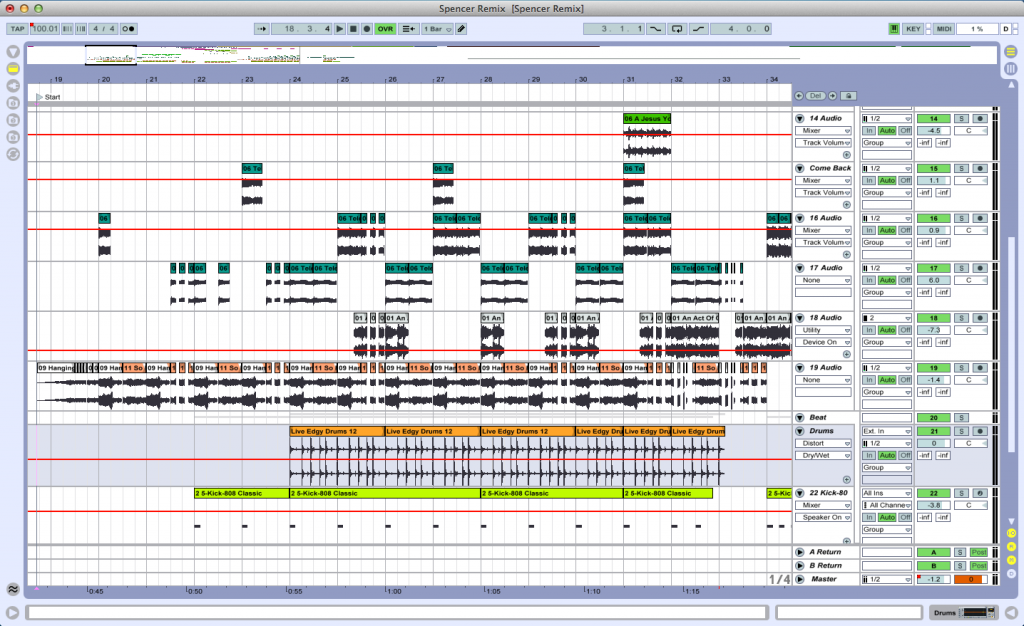Open the Speaker On control chooser
The width and height of the screenshot is (1024, 626).
click(x=824, y=518)
